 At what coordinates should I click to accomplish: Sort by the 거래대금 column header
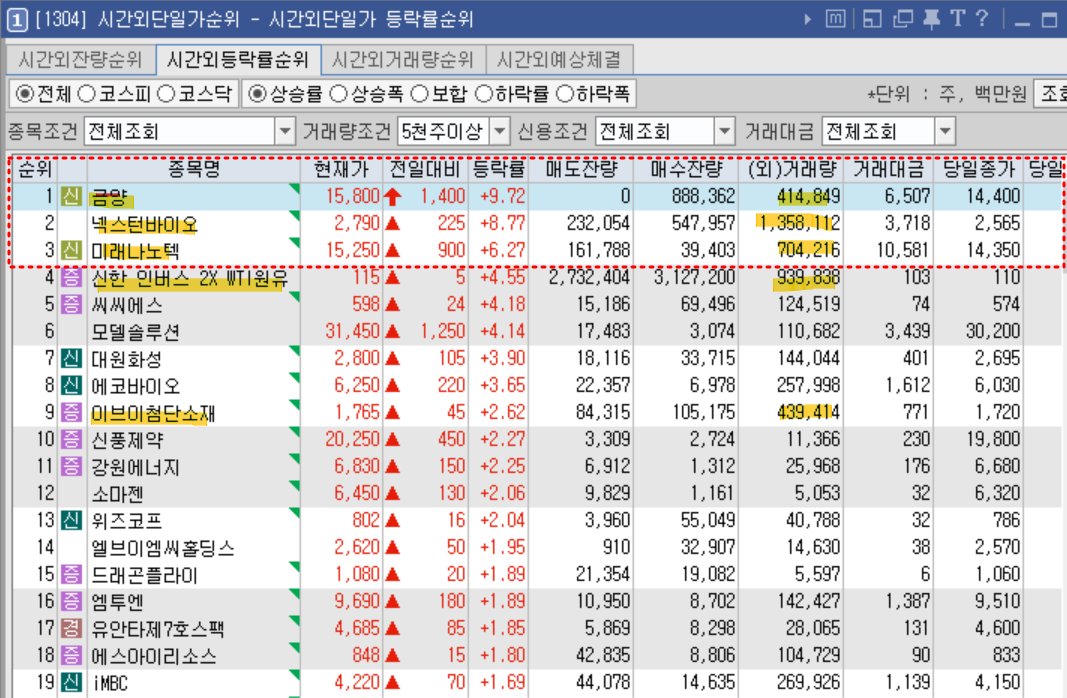tap(888, 169)
